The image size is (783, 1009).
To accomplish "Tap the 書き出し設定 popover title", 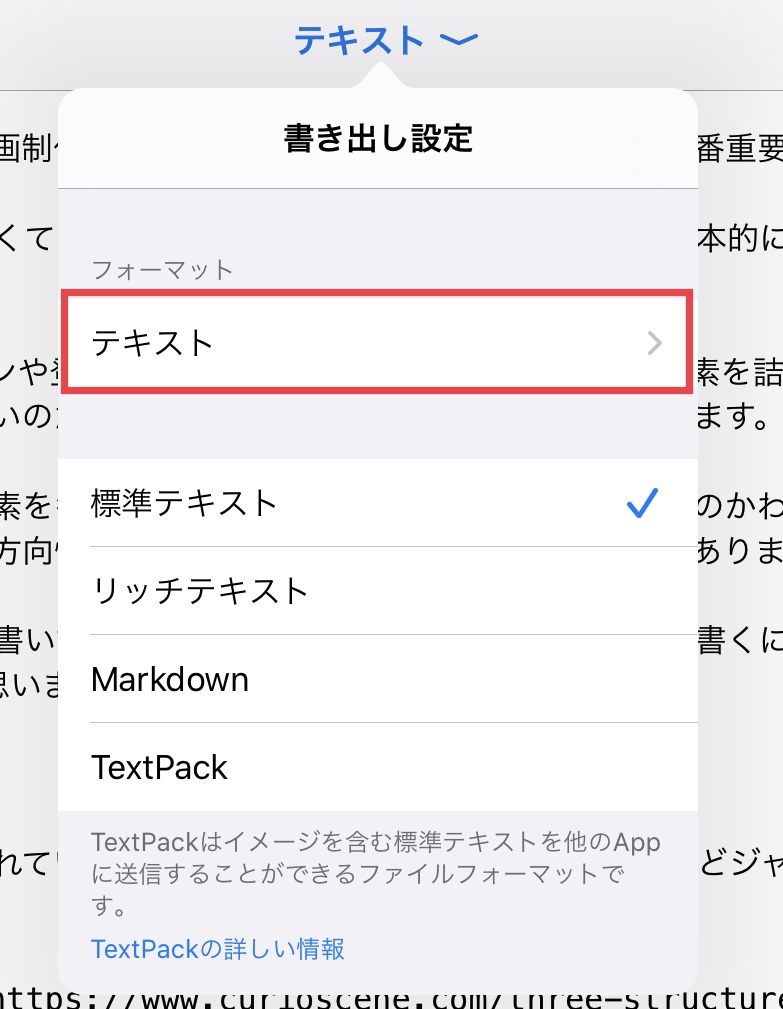I will tap(377, 138).
